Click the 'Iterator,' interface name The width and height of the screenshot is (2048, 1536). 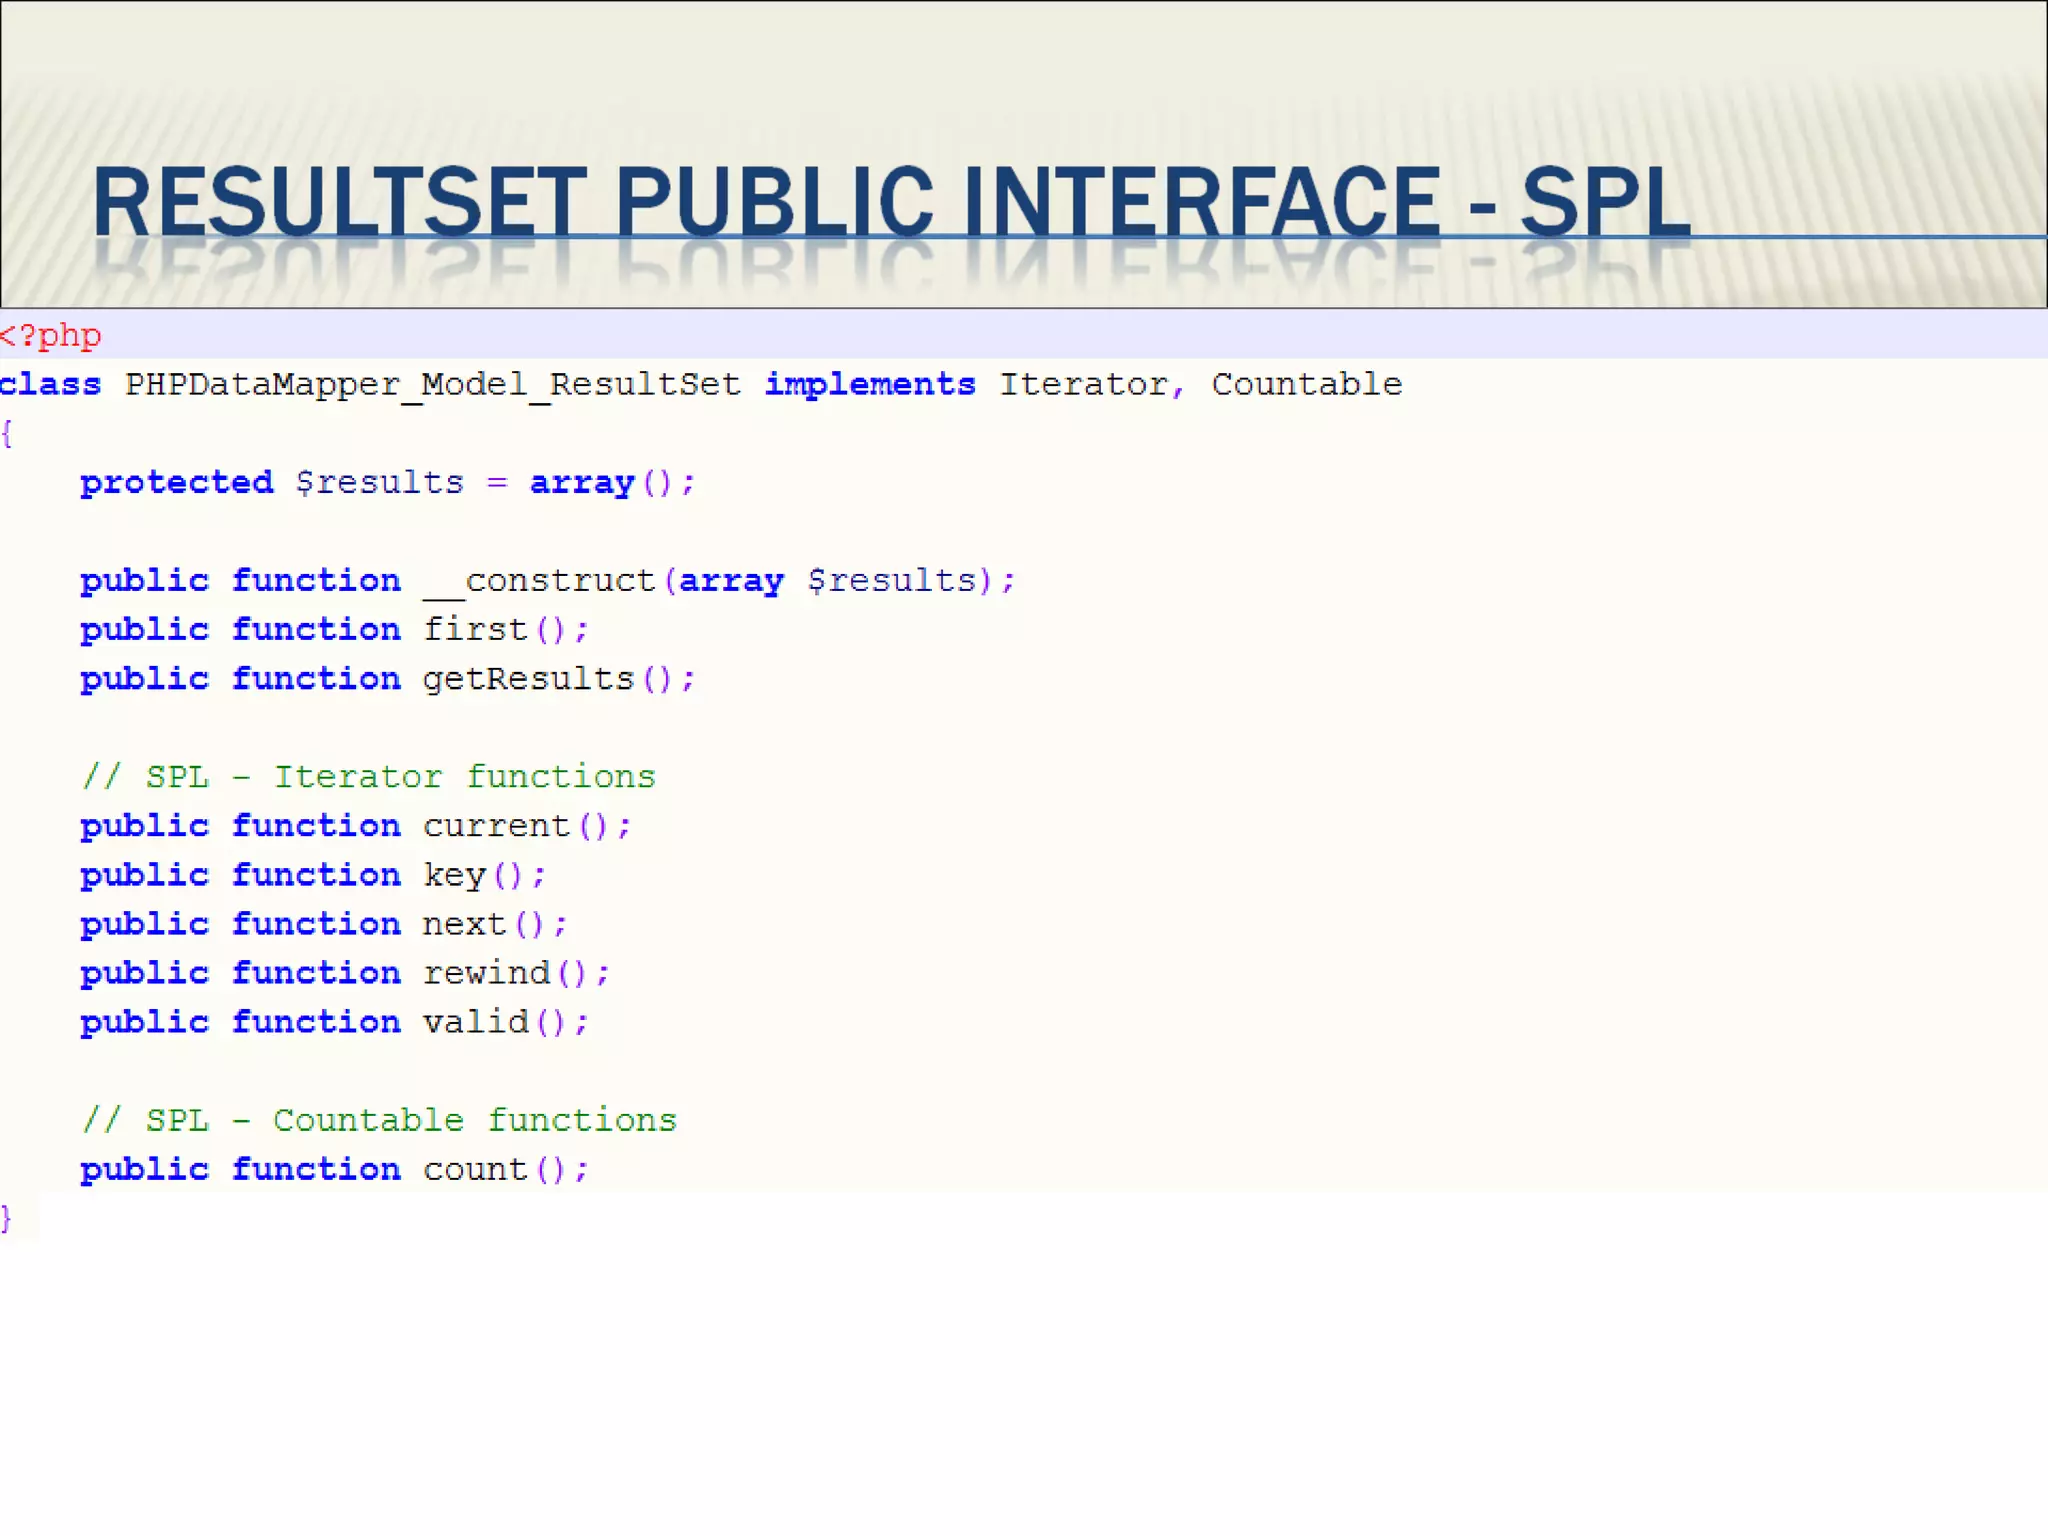pos(1092,385)
